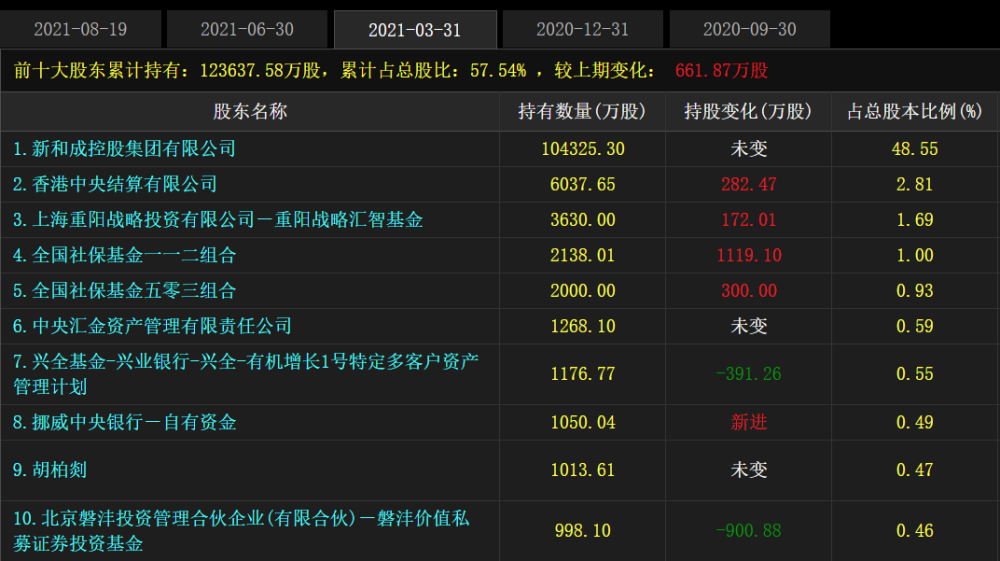Image resolution: width=1000 pixels, height=561 pixels.
Task: Select holding amount 3630.00
Action: pyautogui.click(x=583, y=220)
